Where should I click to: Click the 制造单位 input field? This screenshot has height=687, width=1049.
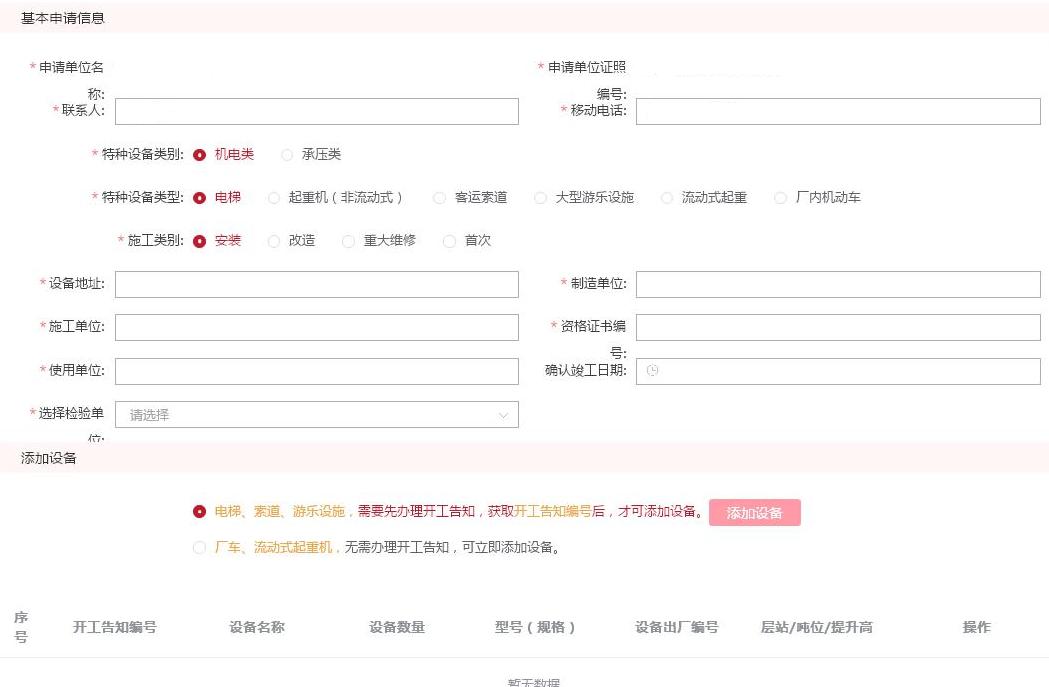tap(838, 285)
